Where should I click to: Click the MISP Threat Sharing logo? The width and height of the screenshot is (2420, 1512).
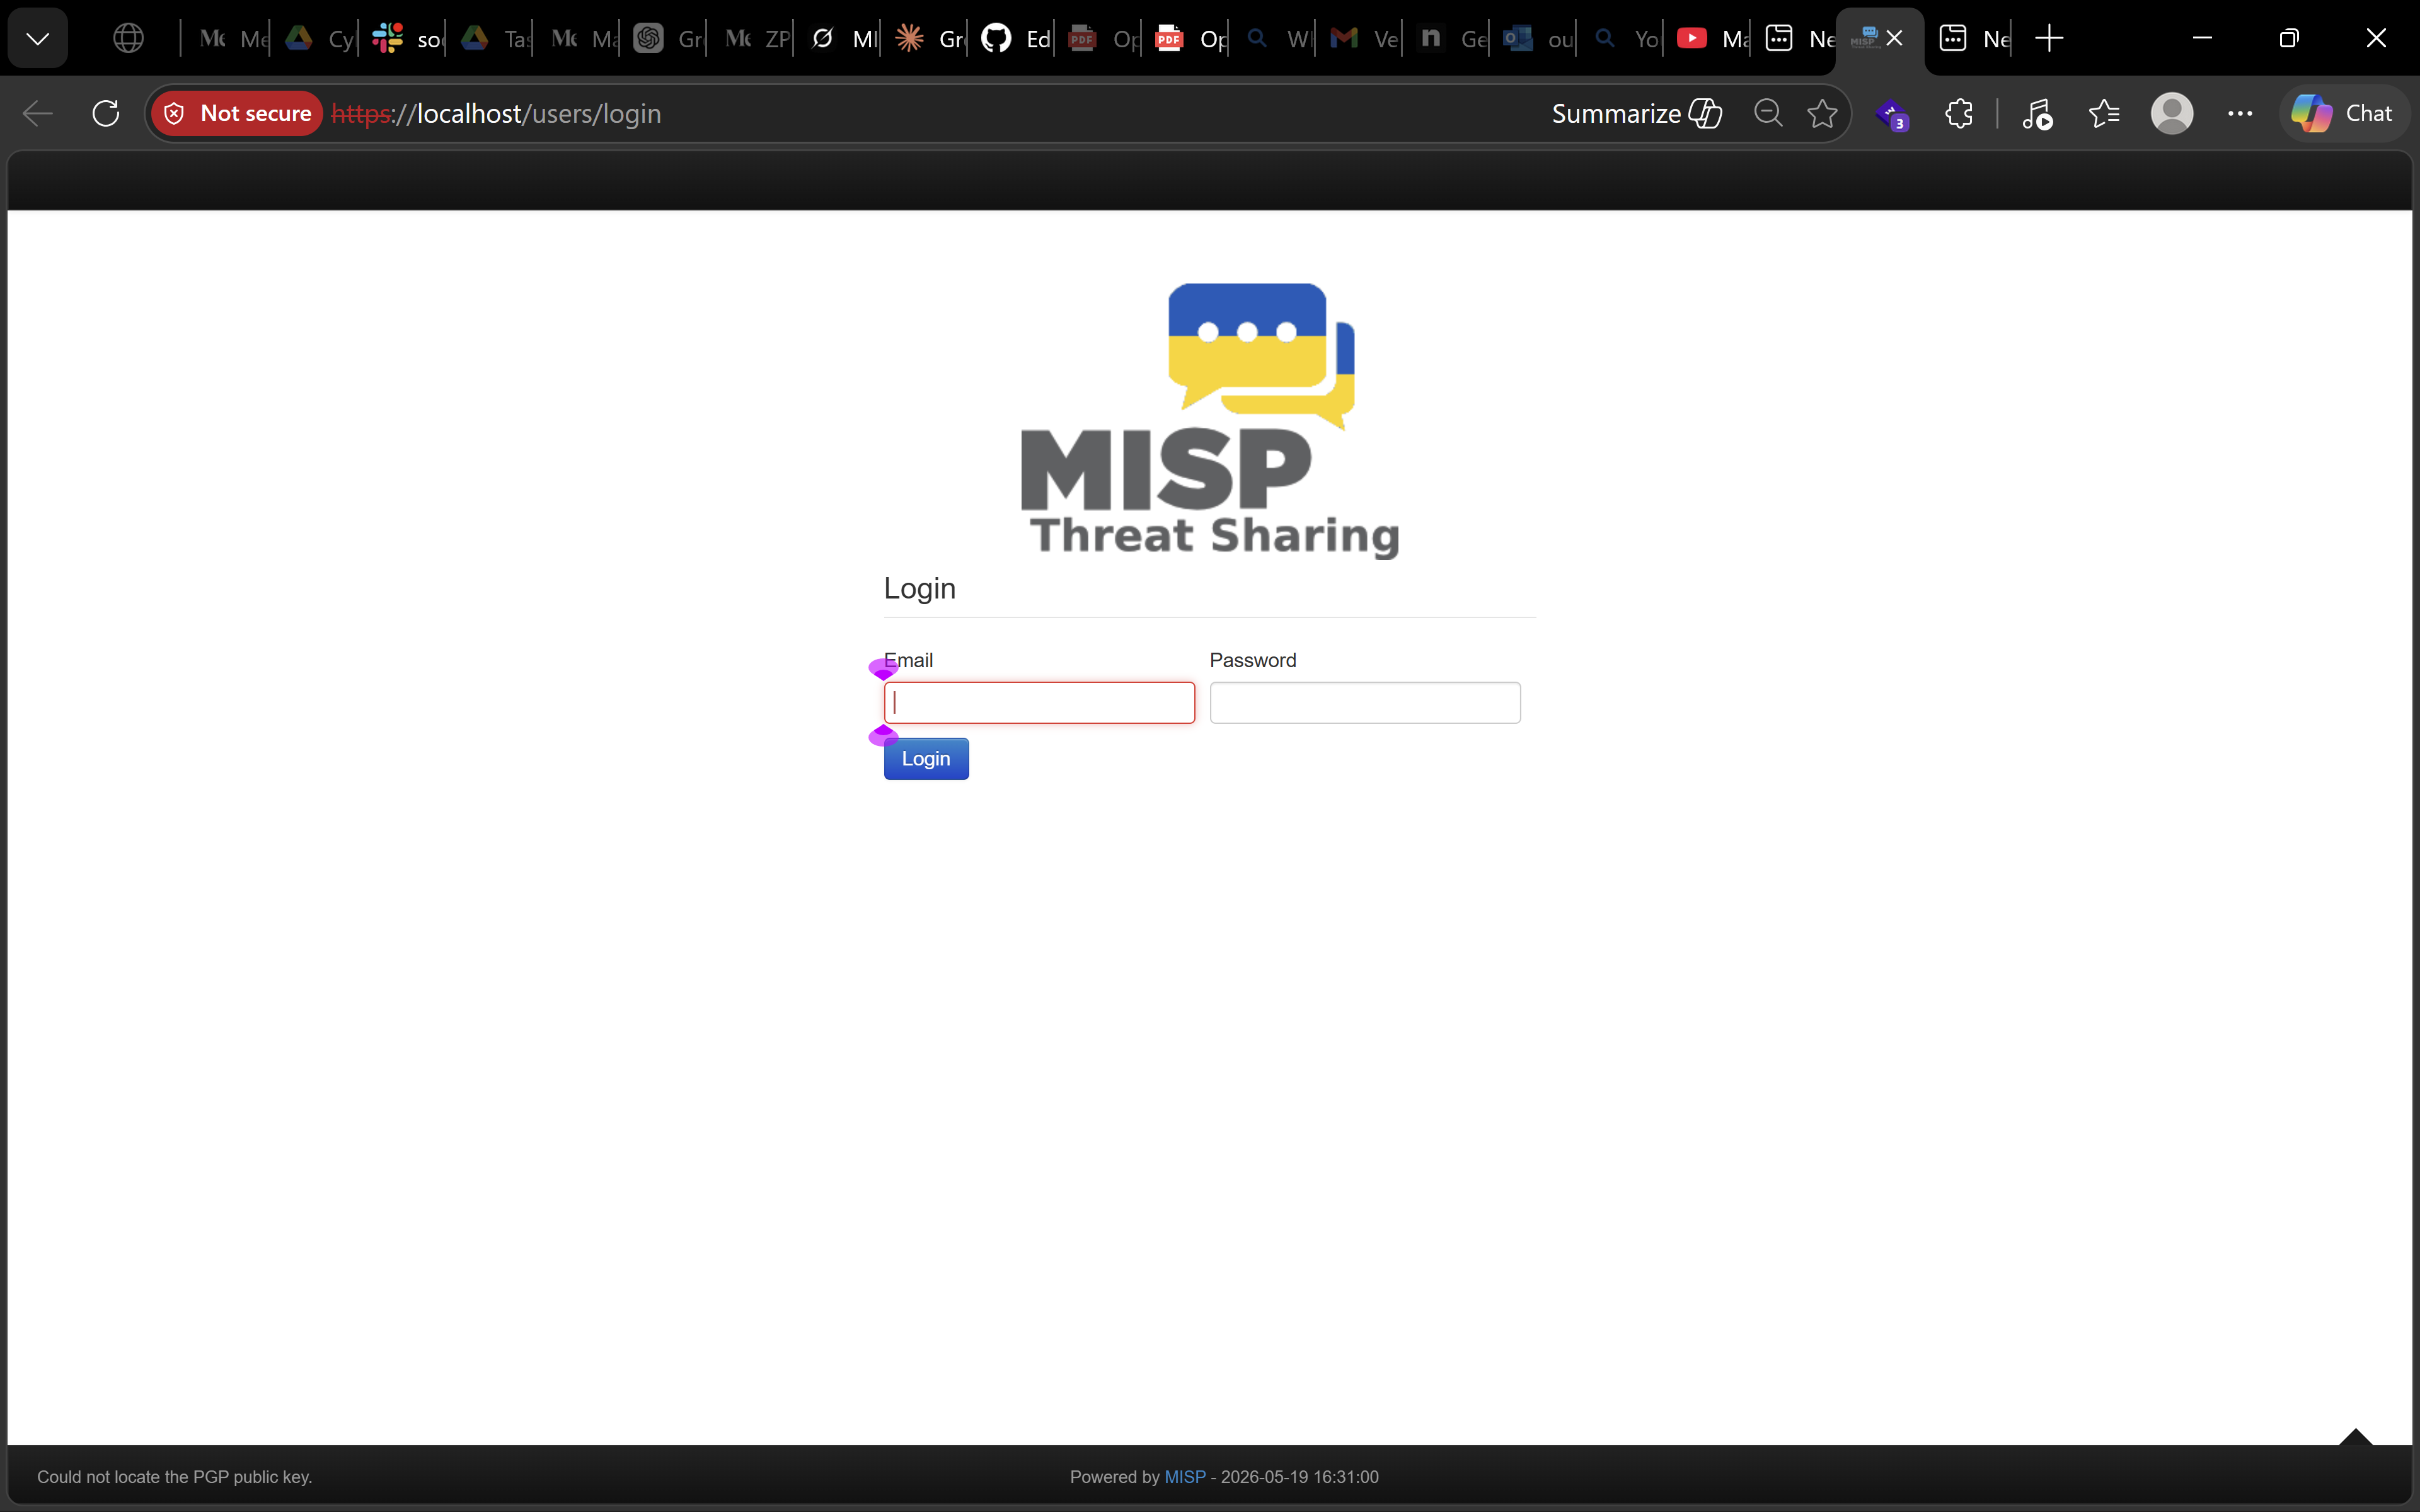click(1210, 420)
